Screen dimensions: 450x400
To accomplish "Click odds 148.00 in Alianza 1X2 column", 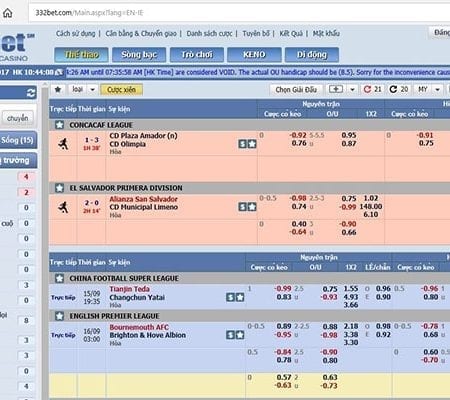I will pyautogui.click(x=371, y=206).
